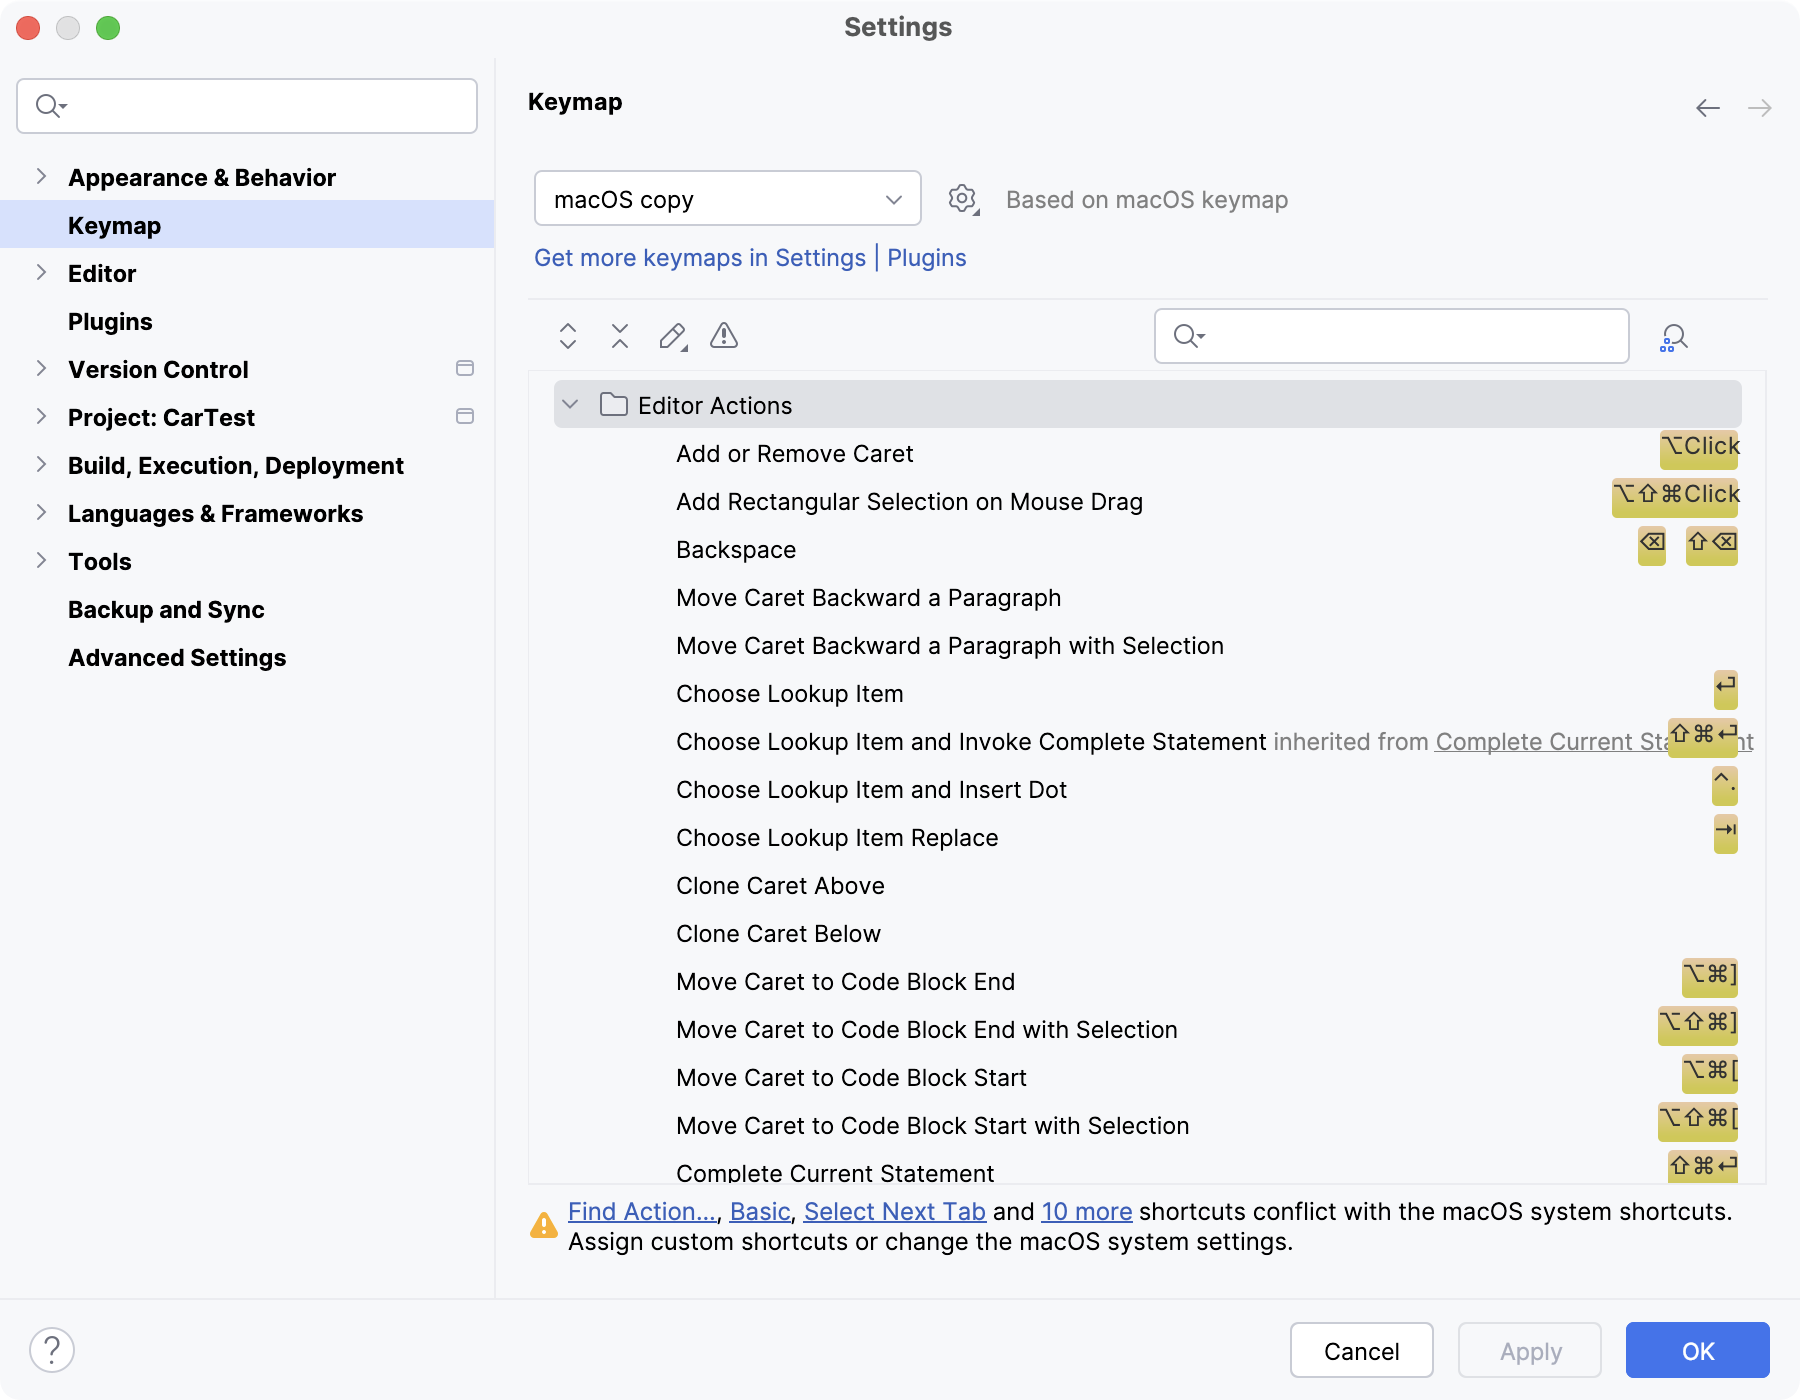Open the keymap gear settings menu

[x=961, y=198]
